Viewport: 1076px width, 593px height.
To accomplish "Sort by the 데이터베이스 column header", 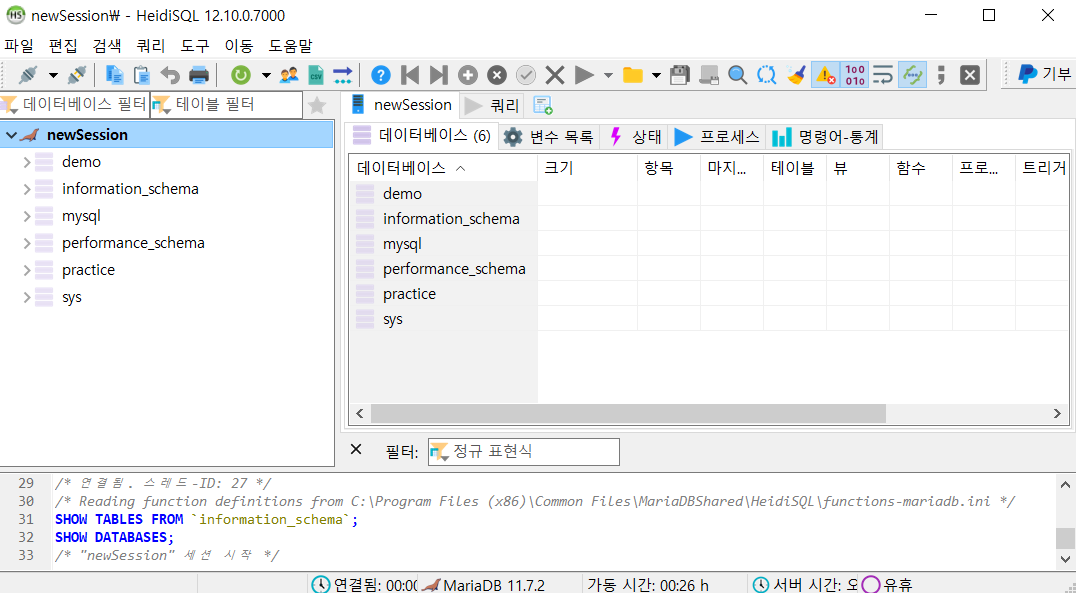I will 443,168.
